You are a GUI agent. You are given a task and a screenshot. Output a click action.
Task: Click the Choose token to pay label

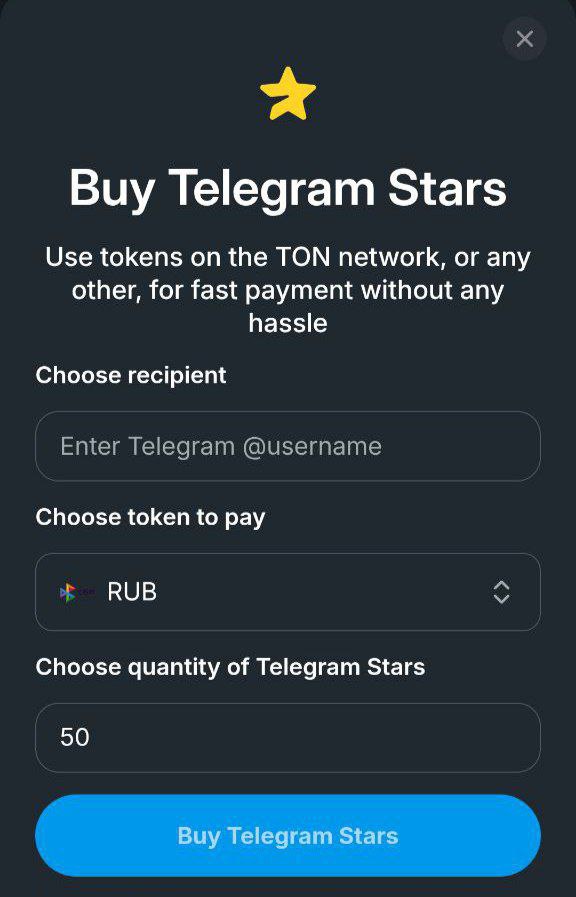point(150,518)
